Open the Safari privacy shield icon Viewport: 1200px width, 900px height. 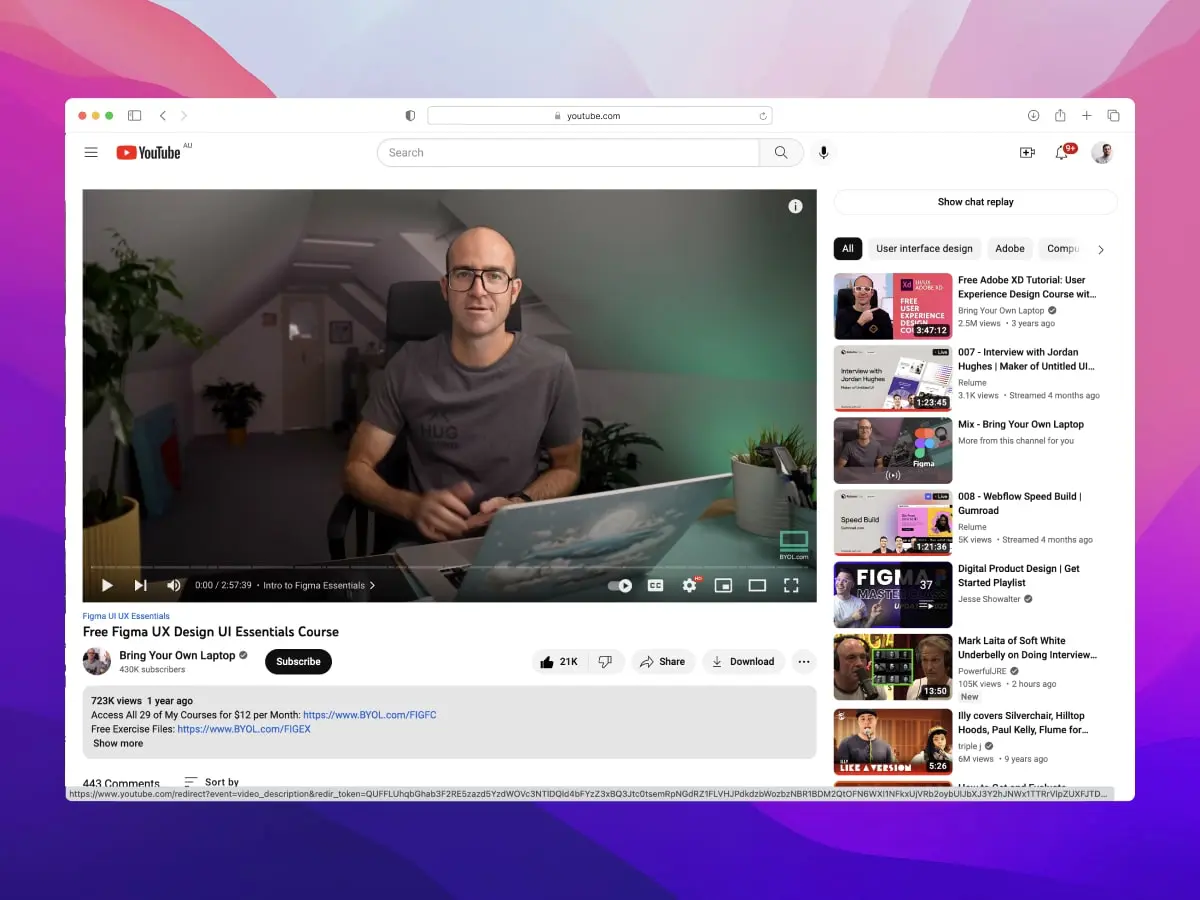(x=410, y=116)
